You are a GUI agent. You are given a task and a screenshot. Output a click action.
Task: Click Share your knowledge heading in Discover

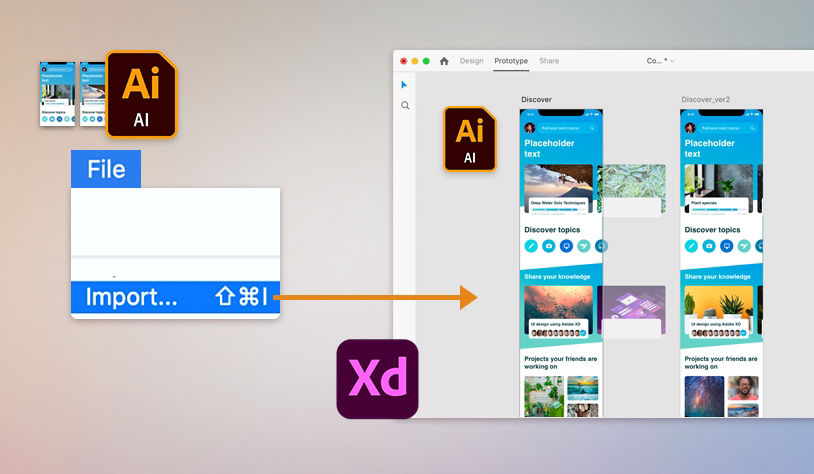[x=557, y=277]
